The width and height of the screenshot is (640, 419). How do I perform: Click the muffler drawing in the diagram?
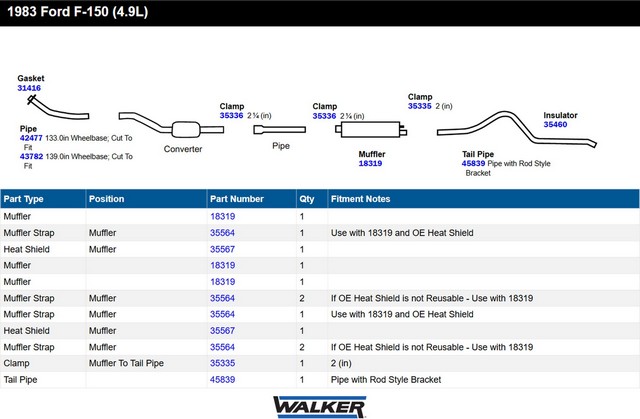tap(371, 129)
